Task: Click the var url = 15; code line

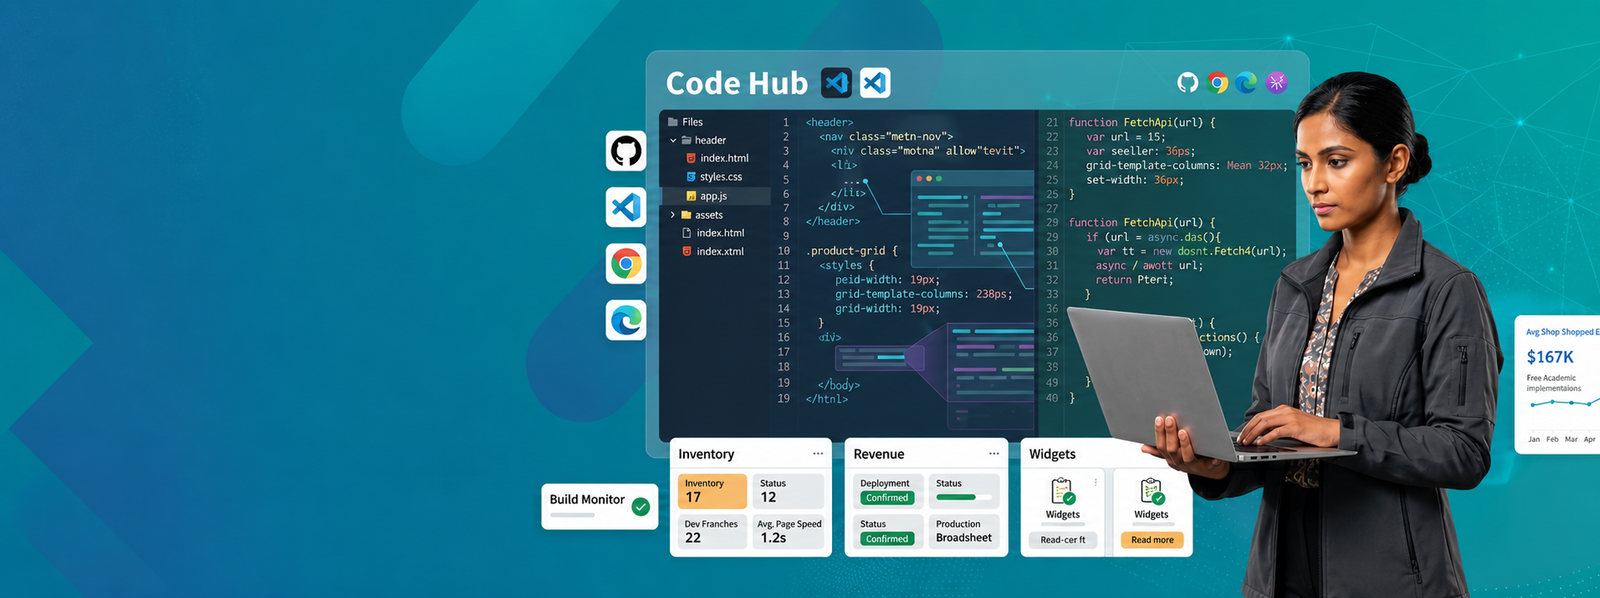Action: (x=1125, y=137)
